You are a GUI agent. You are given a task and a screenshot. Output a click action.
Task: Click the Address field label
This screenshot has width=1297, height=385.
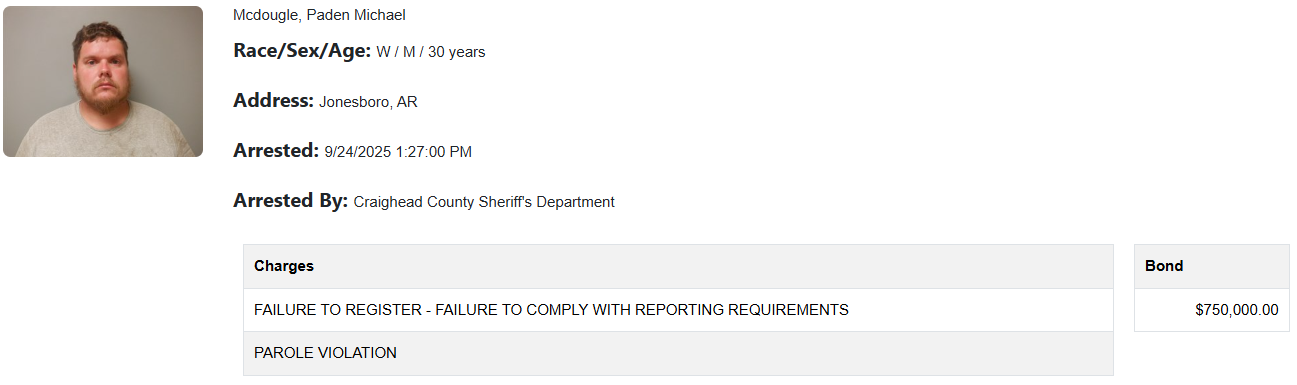[274, 101]
